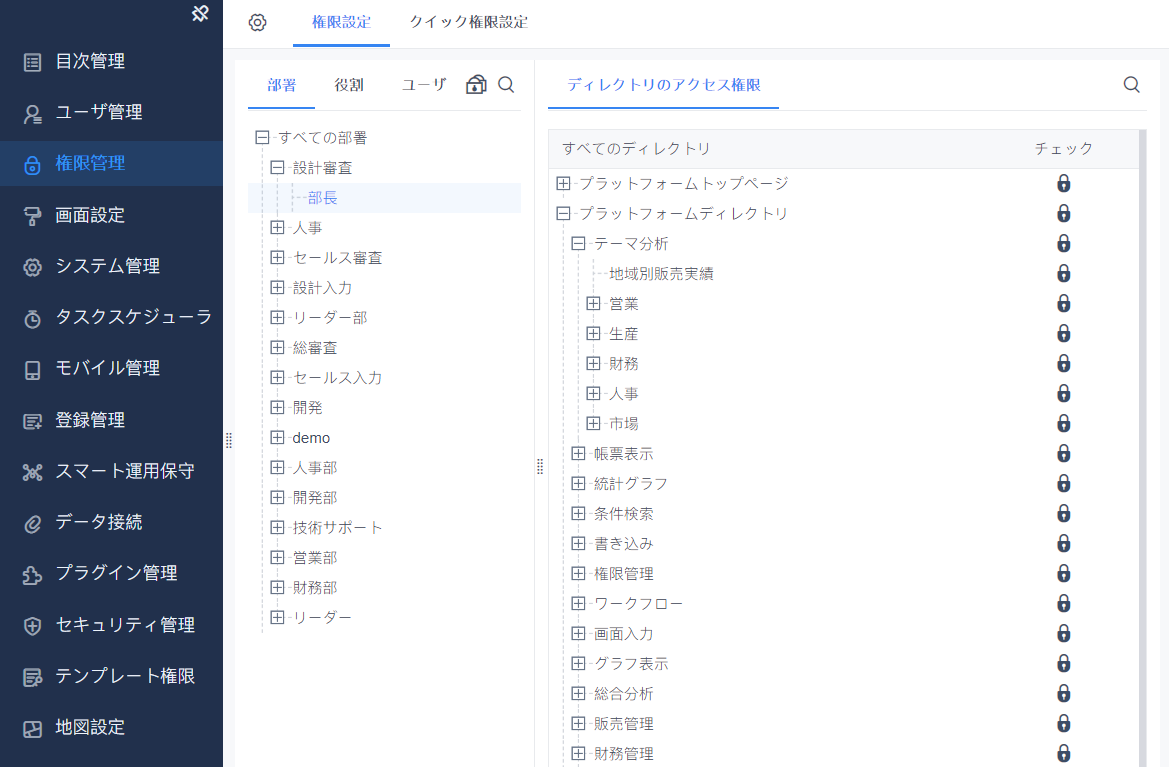Toggle the lock for 帳票表示 row
The image size is (1169, 767).
pos(1063,454)
